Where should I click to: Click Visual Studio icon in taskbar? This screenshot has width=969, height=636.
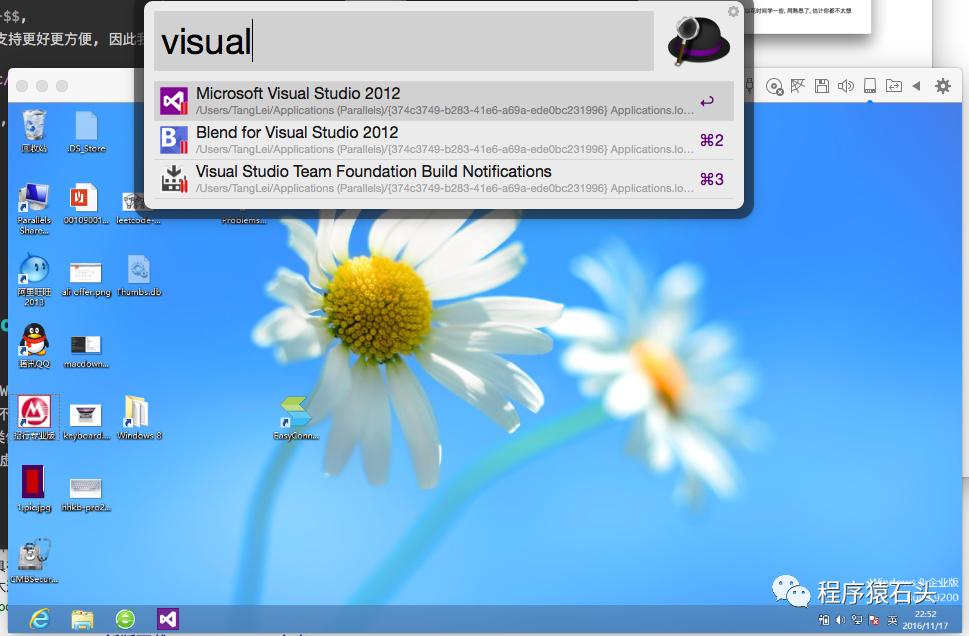(168, 619)
